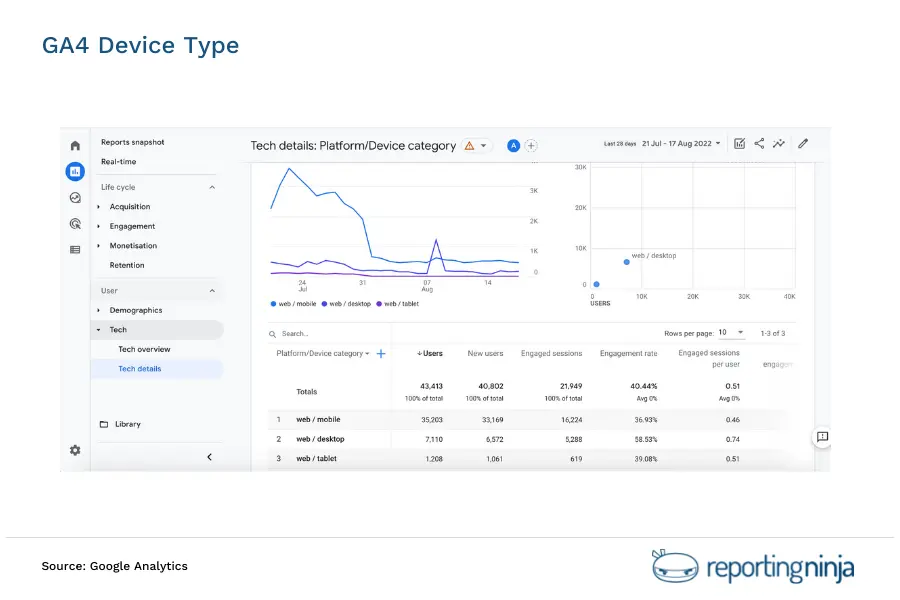Collapse the Life cycle section
The height and width of the screenshot is (600, 900).
click(212, 187)
